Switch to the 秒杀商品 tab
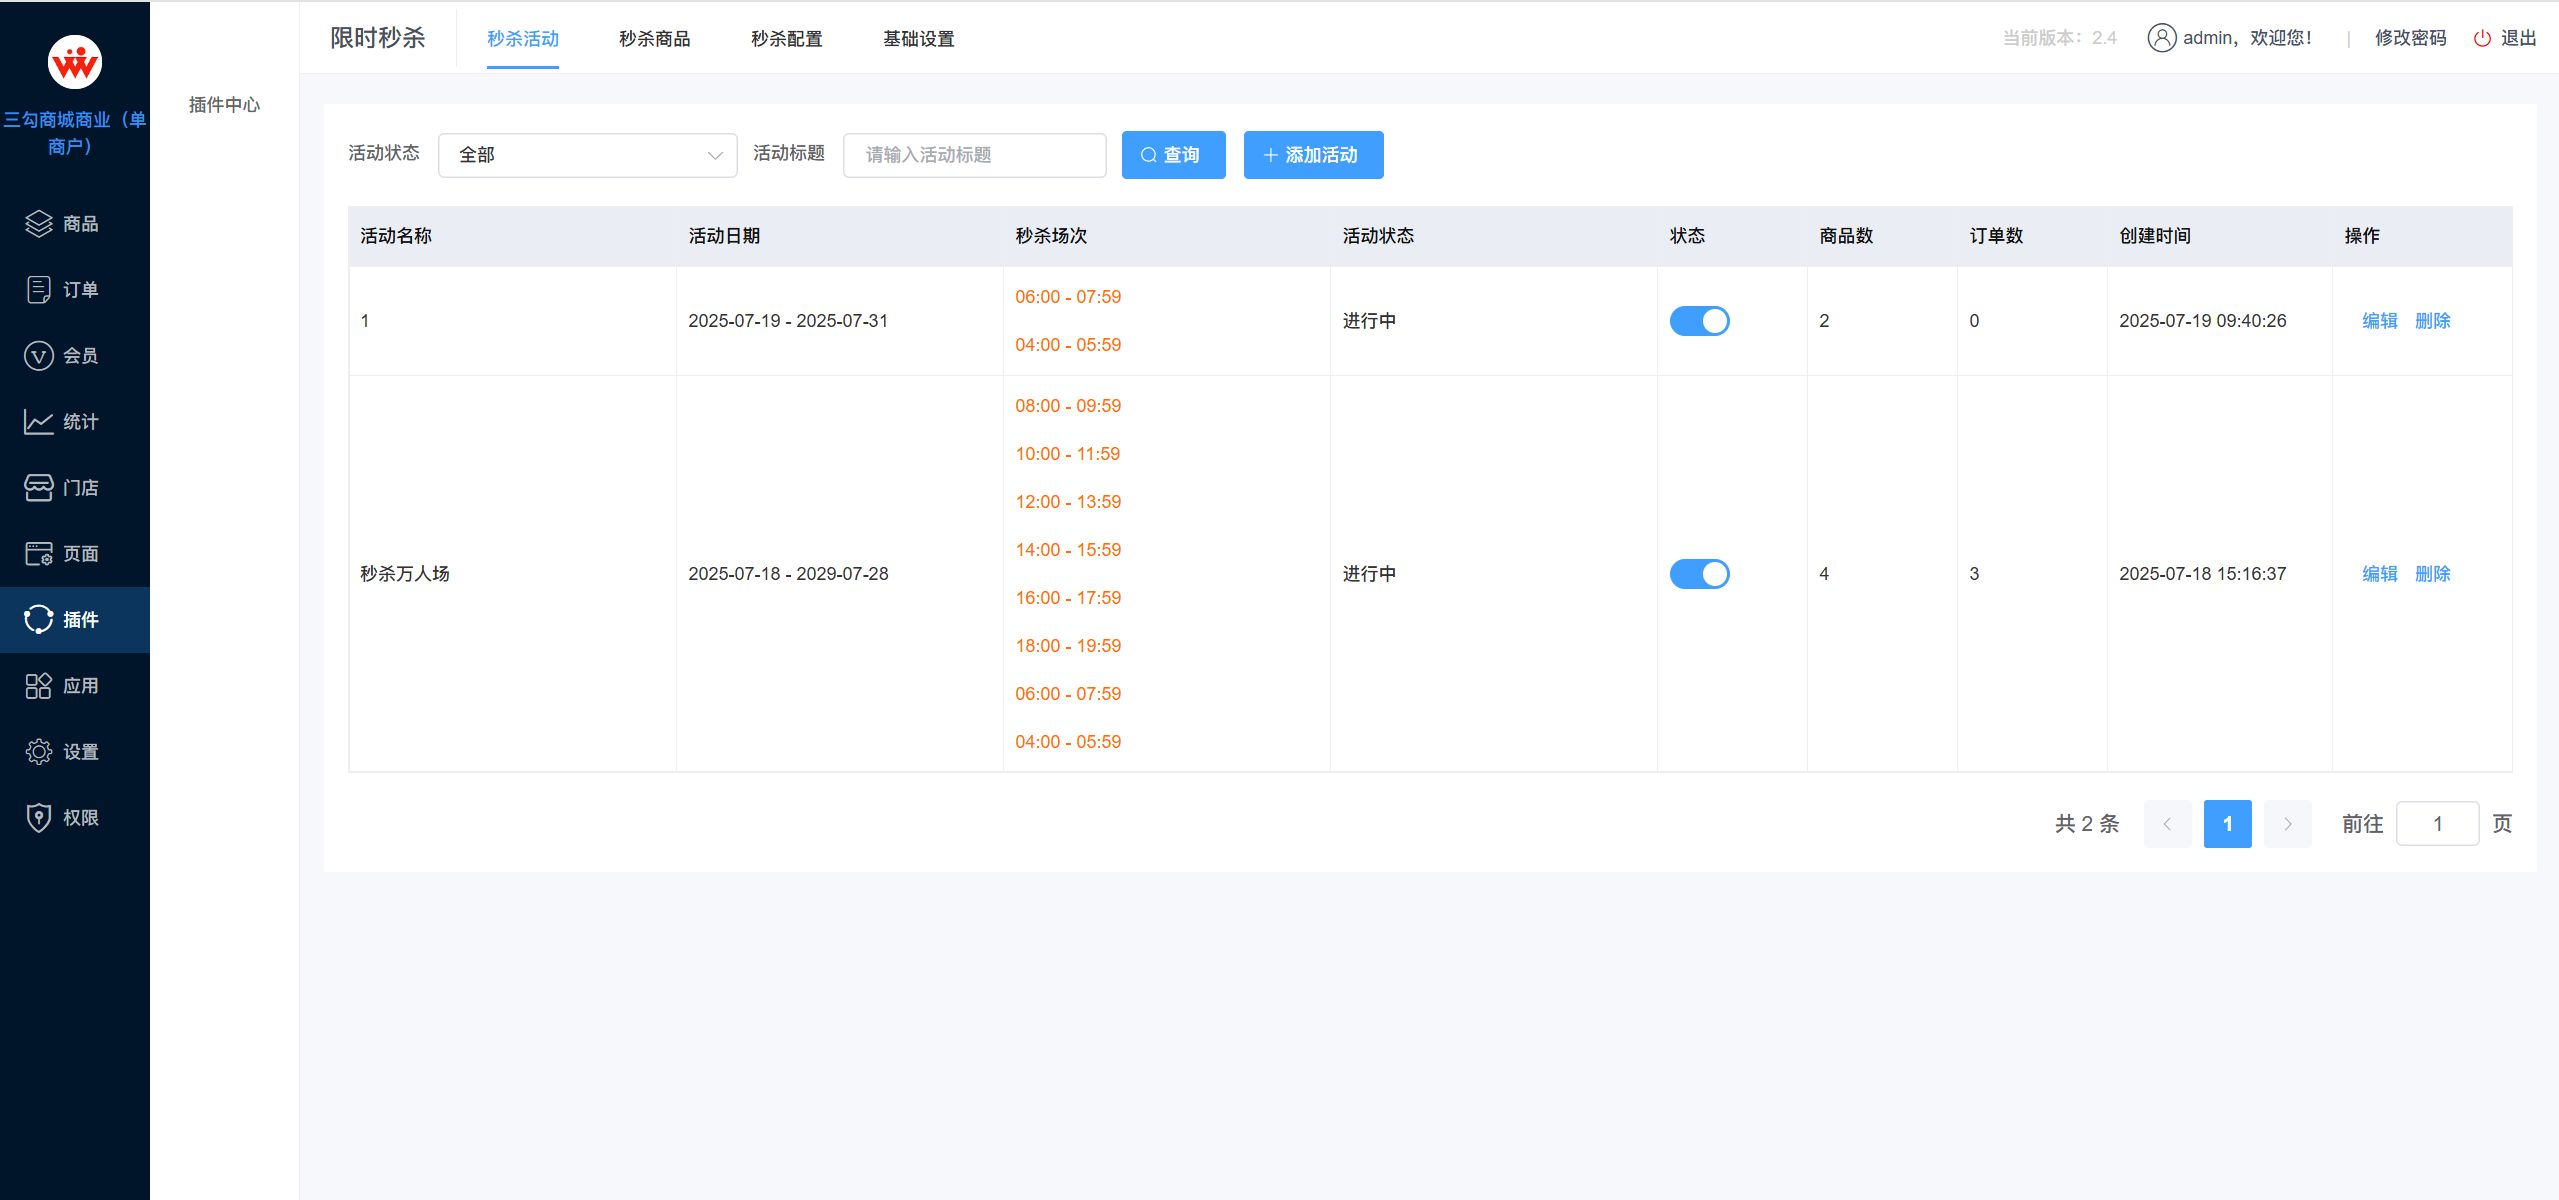Viewport: 2559px width, 1200px height. point(654,39)
